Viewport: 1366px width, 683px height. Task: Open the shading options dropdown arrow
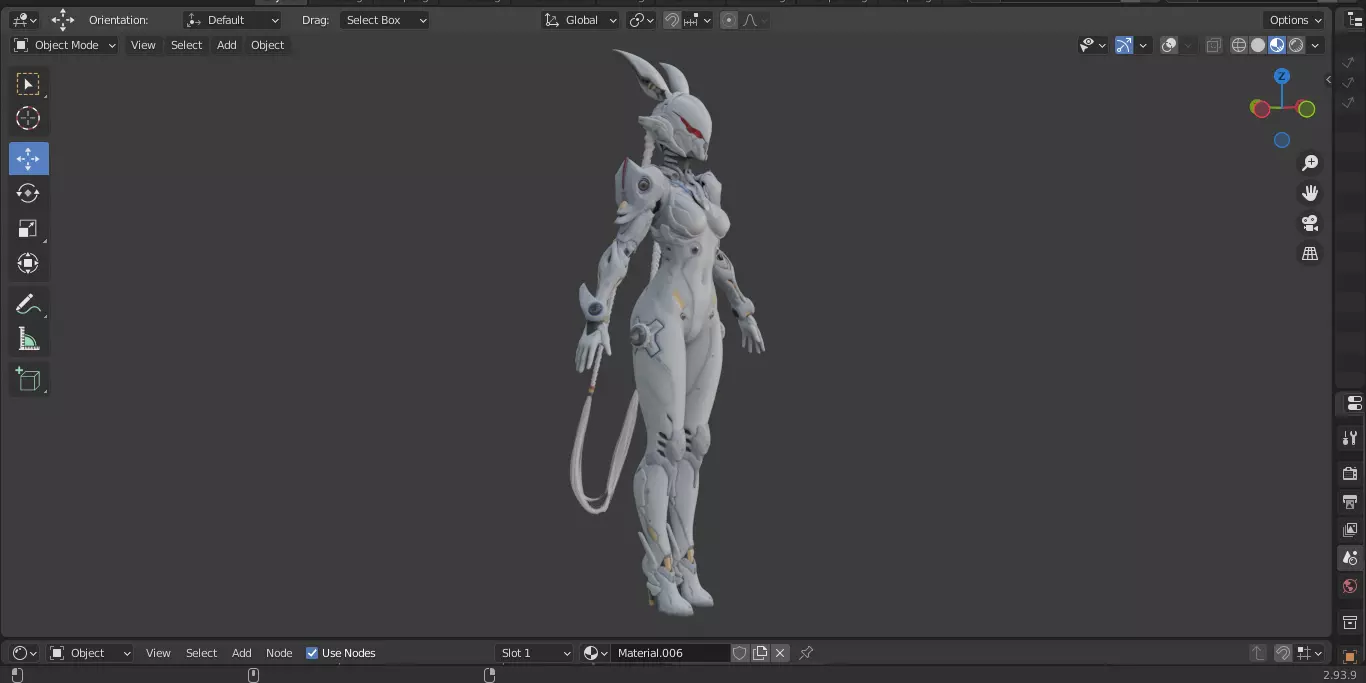tap(1316, 45)
